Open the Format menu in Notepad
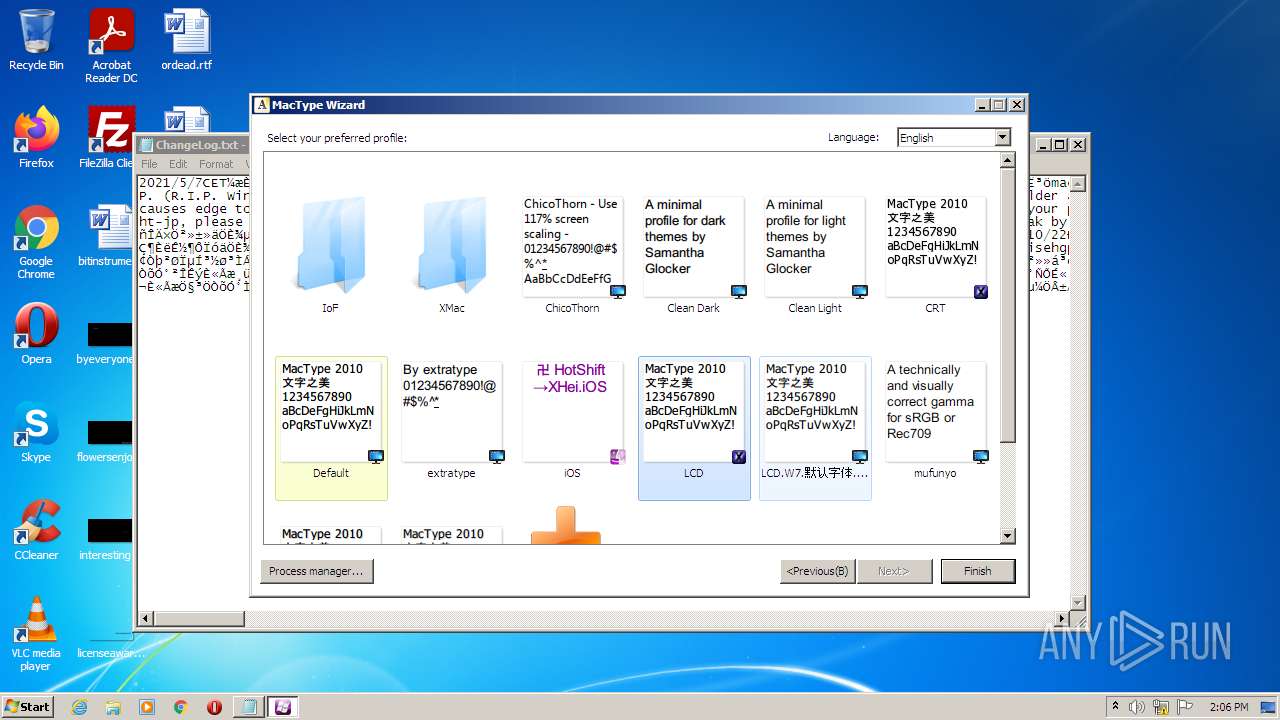Viewport: 1280px width, 720px height. (x=216, y=164)
